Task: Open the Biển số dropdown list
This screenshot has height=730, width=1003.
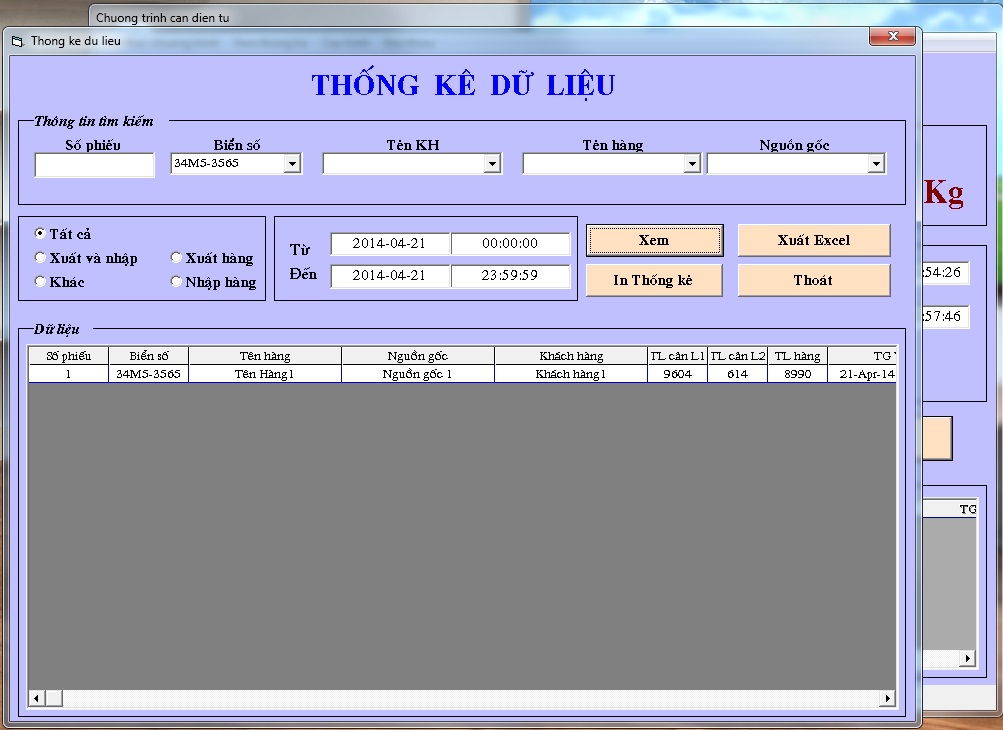Action: coord(292,164)
